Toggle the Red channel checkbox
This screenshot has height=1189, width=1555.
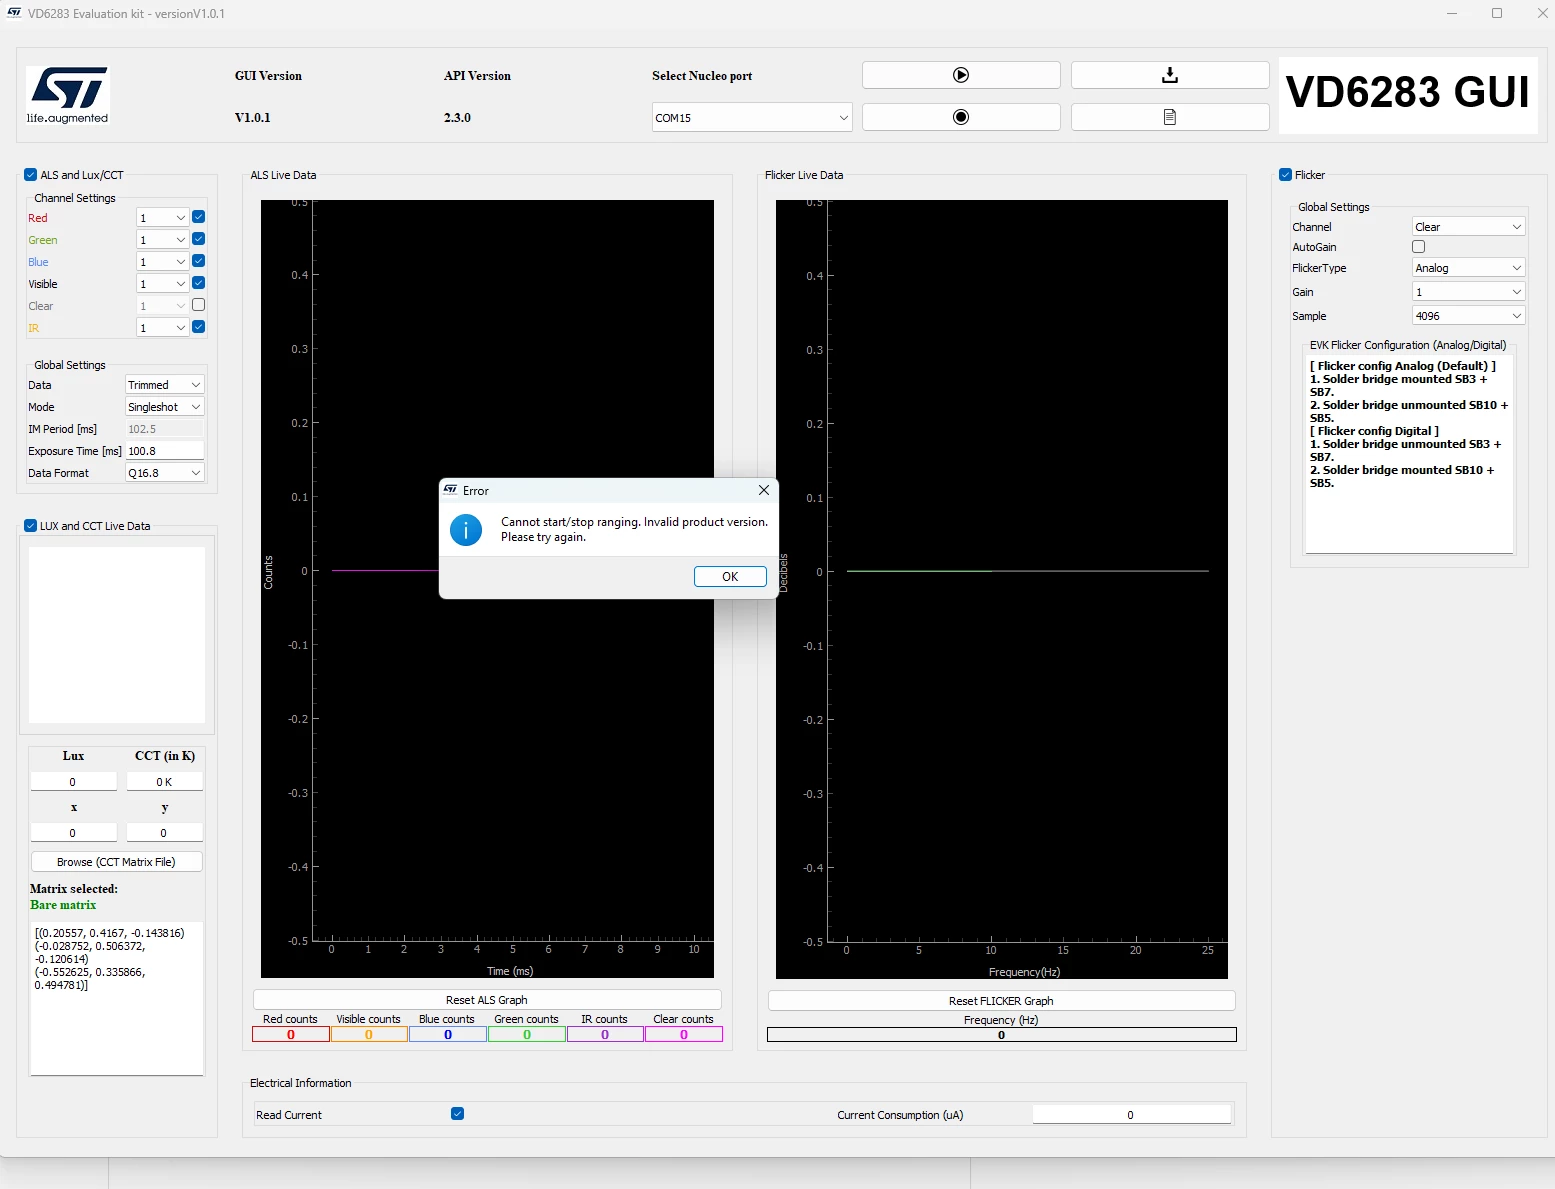click(x=198, y=217)
